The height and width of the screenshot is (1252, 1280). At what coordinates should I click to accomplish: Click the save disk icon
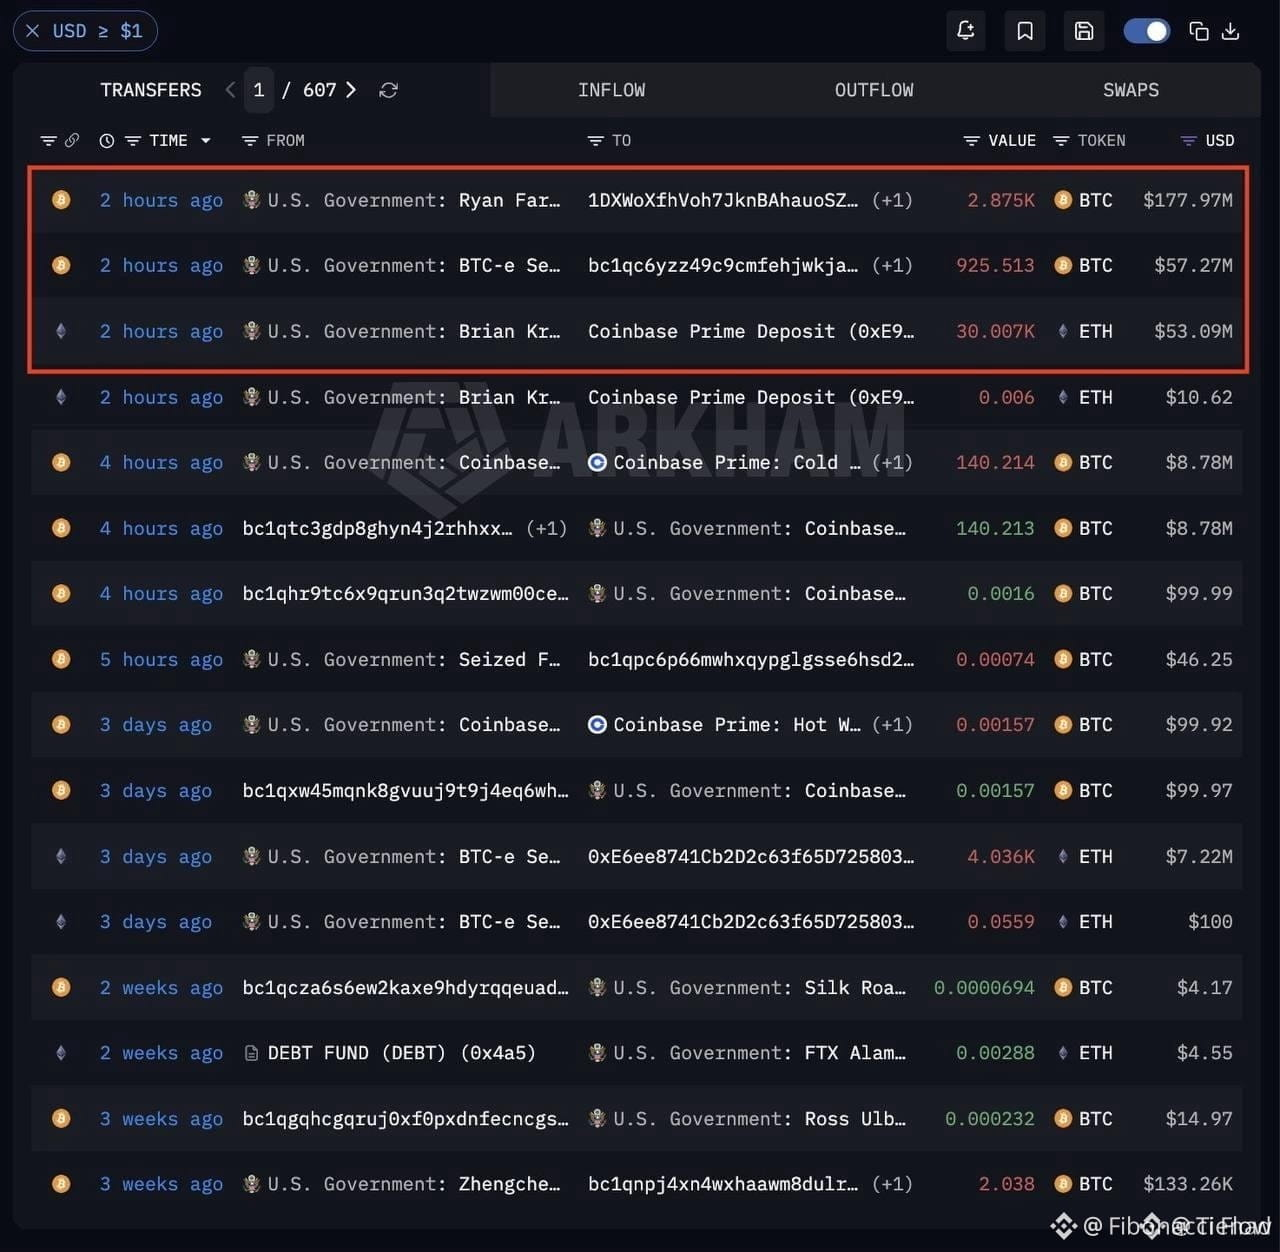coord(1084,31)
